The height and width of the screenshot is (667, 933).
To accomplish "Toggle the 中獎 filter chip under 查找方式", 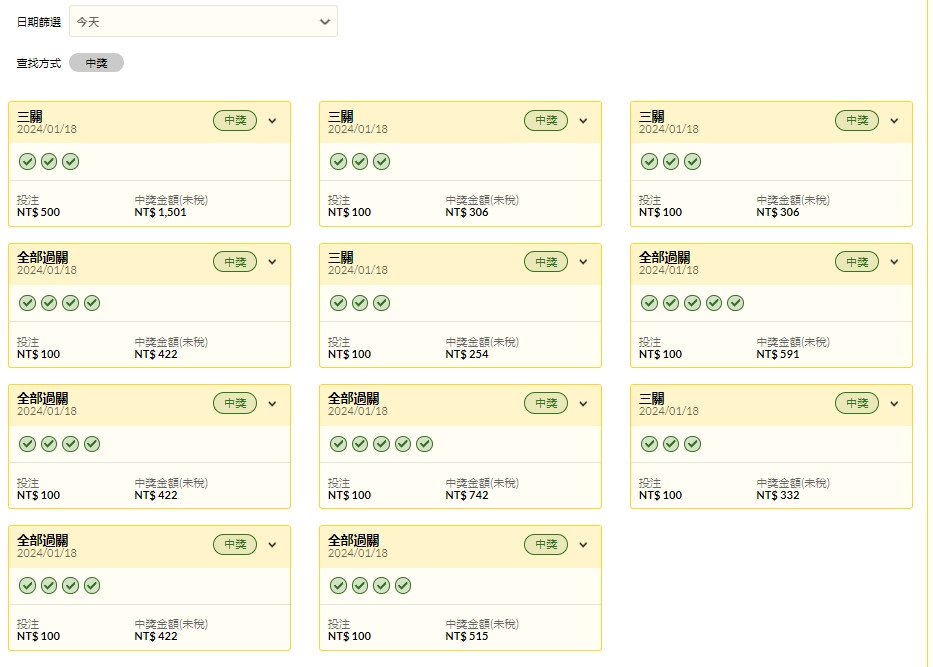I will click(x=96, y=63).
